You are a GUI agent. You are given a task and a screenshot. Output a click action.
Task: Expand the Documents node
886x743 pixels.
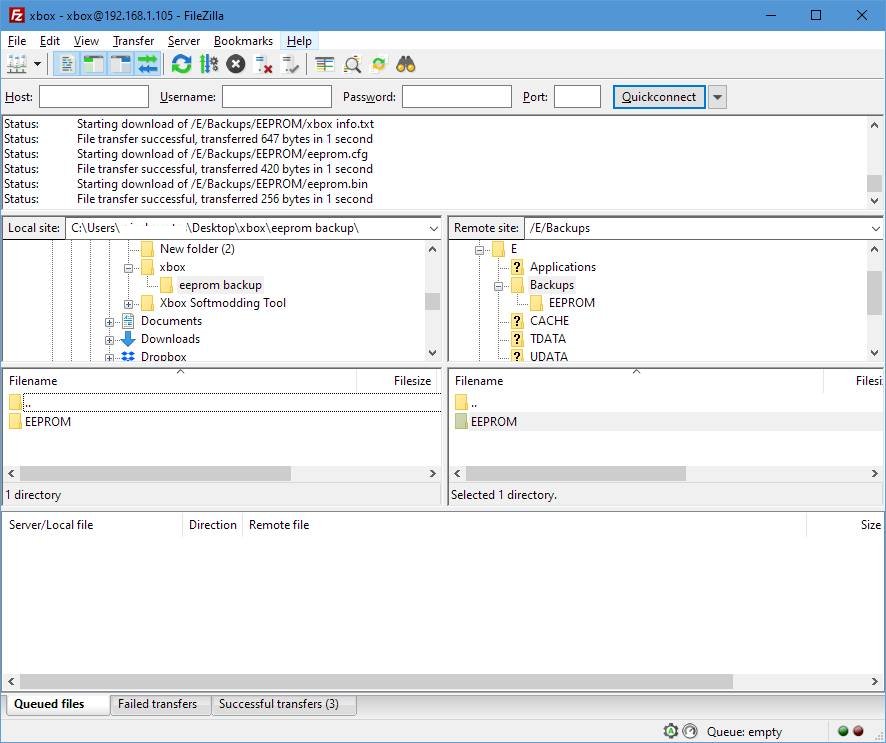pos(109,322)
